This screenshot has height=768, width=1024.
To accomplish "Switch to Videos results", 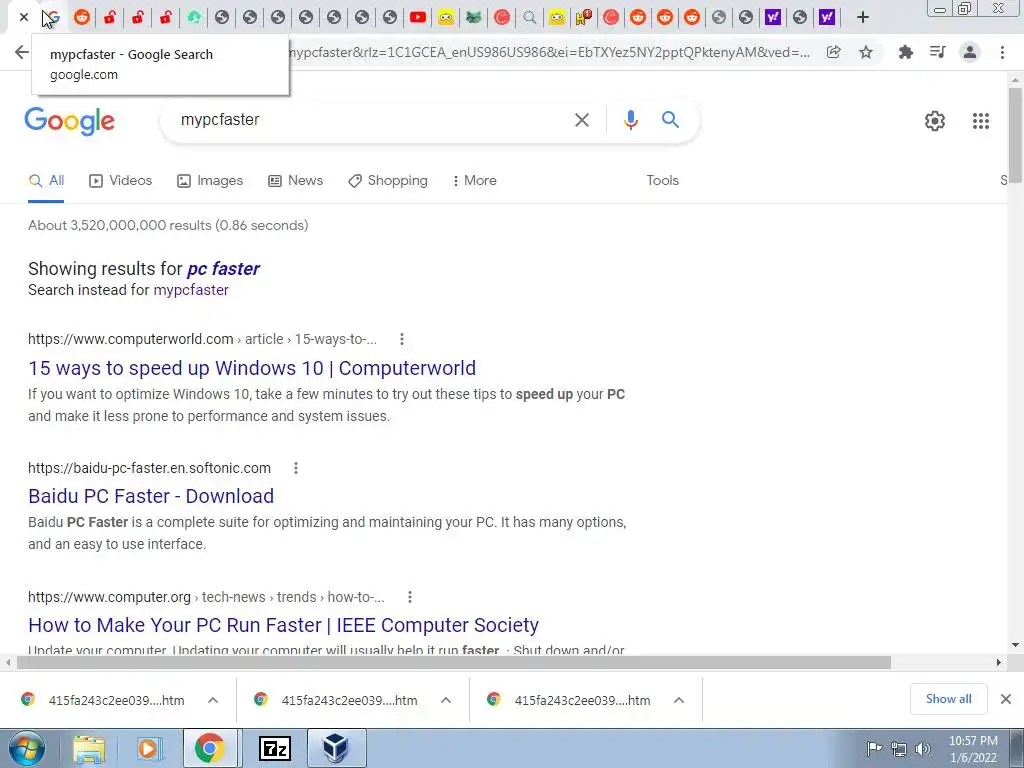I will pyautogui.click(x=120, y=181).
